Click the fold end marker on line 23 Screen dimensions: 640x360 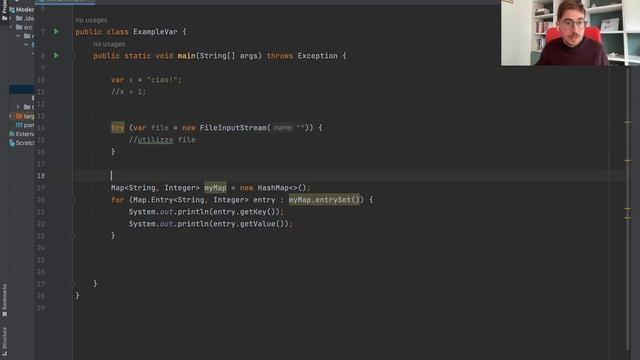point(72,236)
